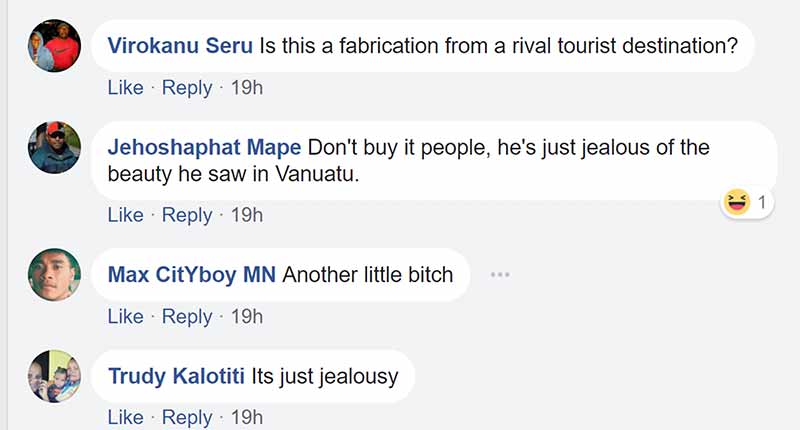Open Jehoshaphat Mape's profile name link
Screen dimensions: 800x430
204,148
